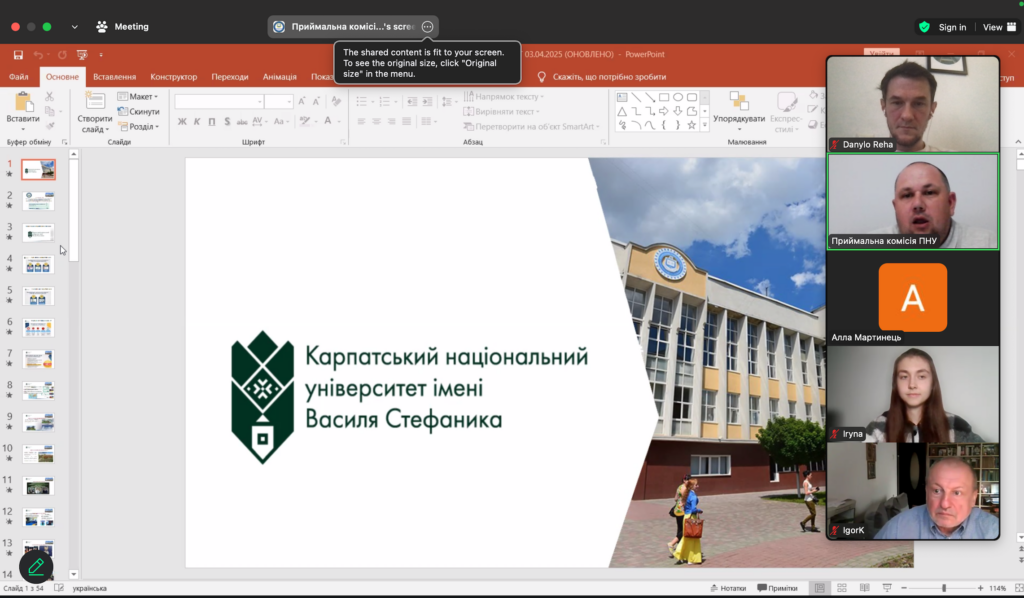Toggle center text alignment
The image size is (1024, 598).
click(x=376, y=121)
